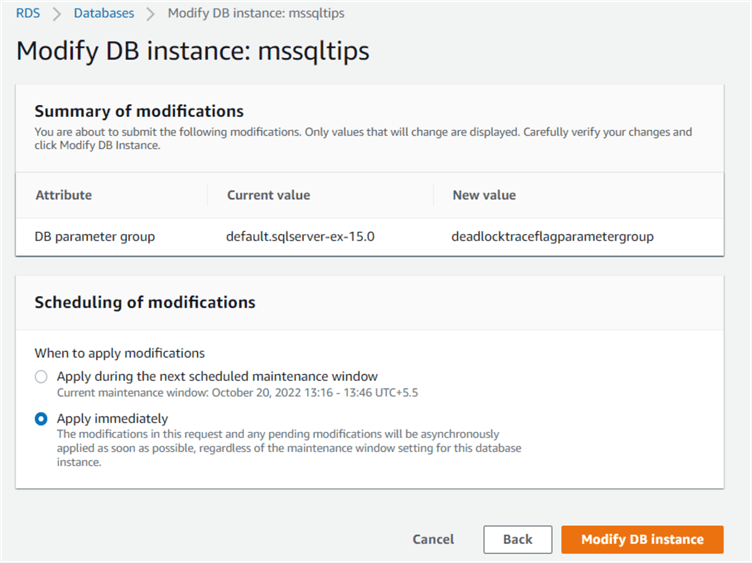
Task: Click the 'New value' column header
Action: 484,195
